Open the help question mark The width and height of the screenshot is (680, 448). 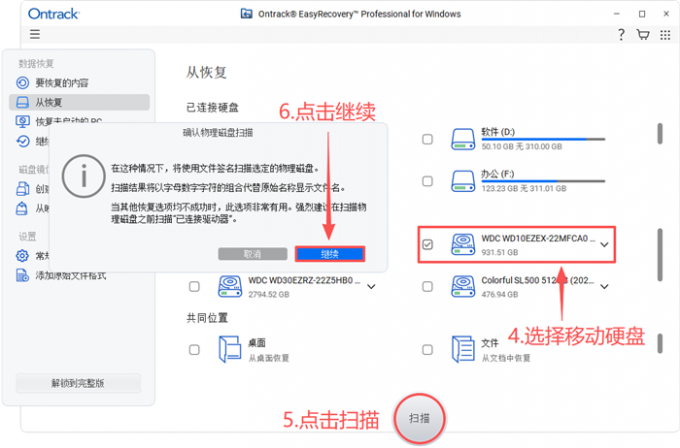[x=621, y=34]
